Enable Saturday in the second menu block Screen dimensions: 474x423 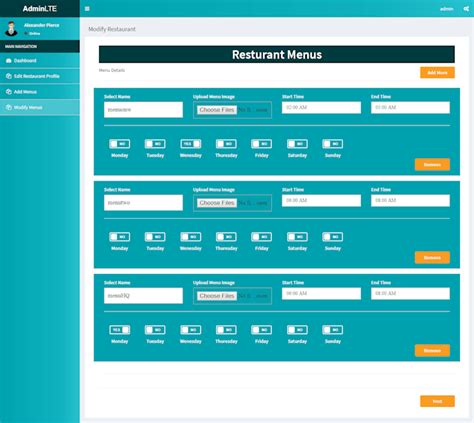coord(297,237)
